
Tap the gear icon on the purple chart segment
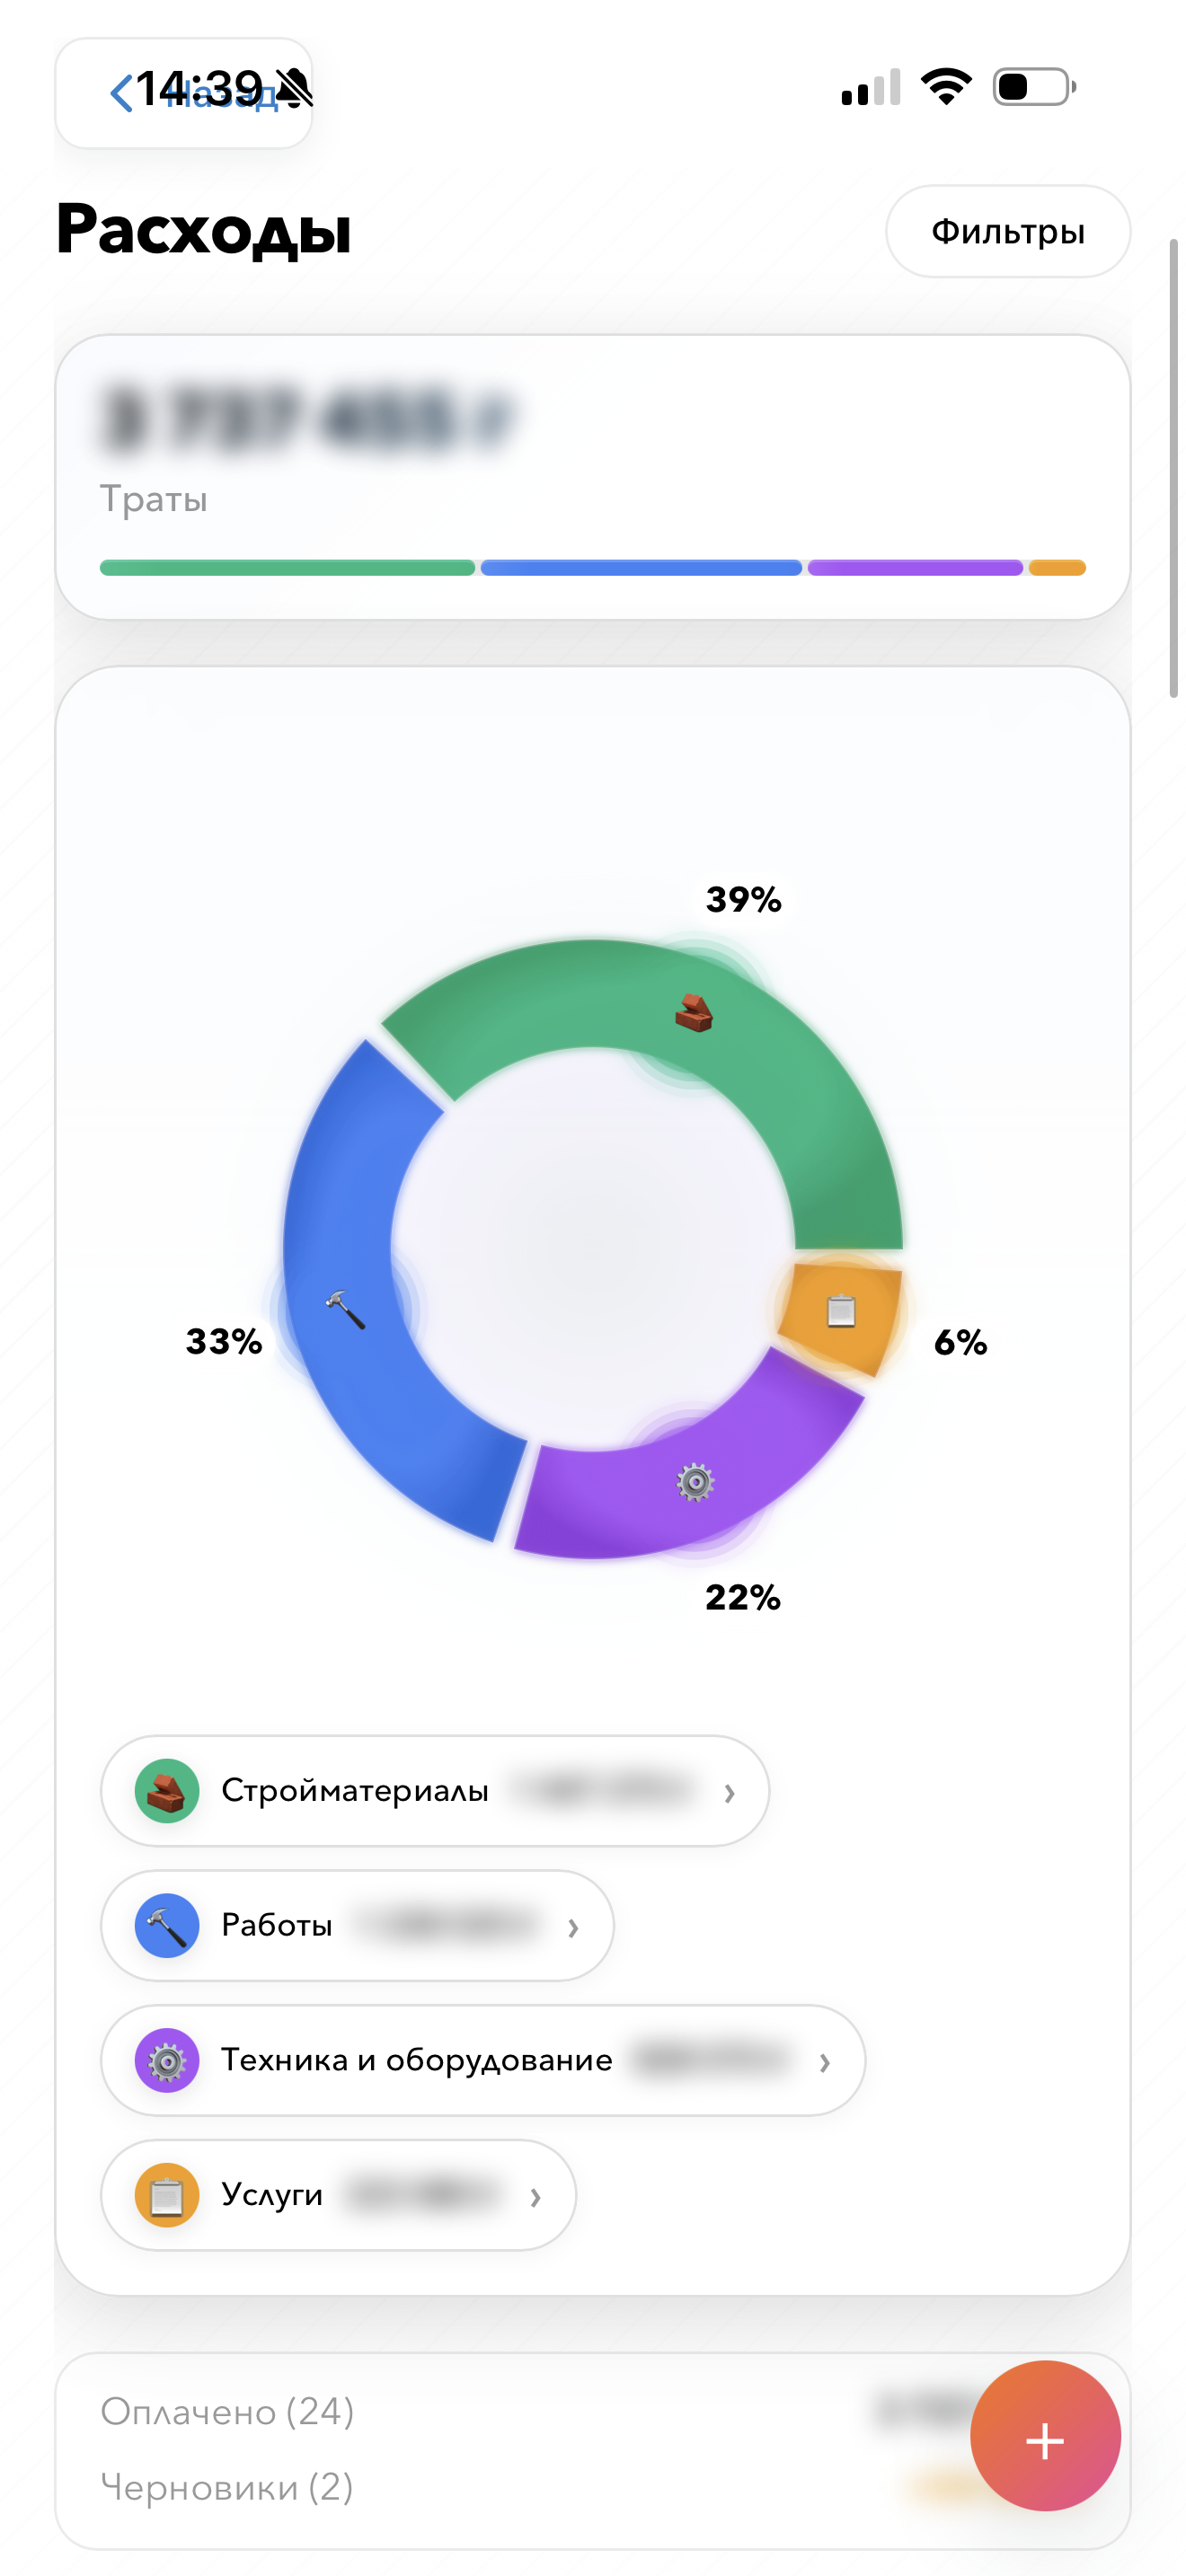[695, 1481]
